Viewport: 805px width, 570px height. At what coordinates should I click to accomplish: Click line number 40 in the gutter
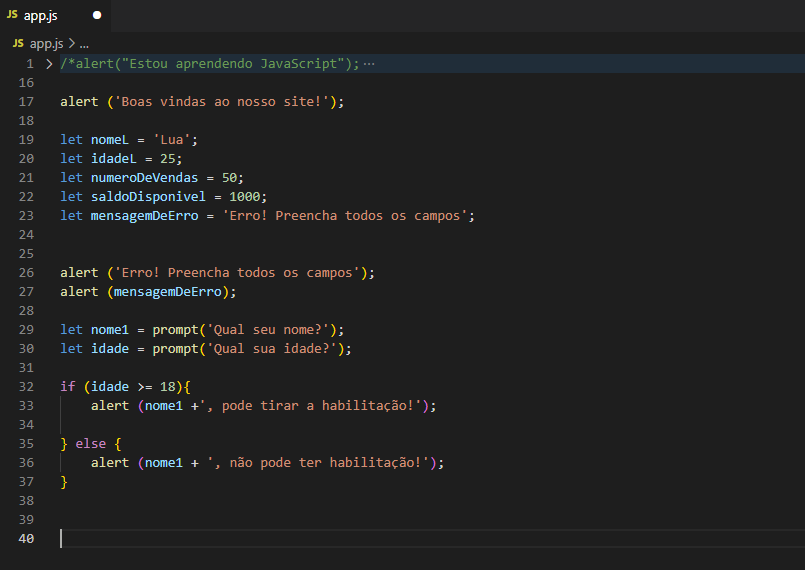[26, 539]
